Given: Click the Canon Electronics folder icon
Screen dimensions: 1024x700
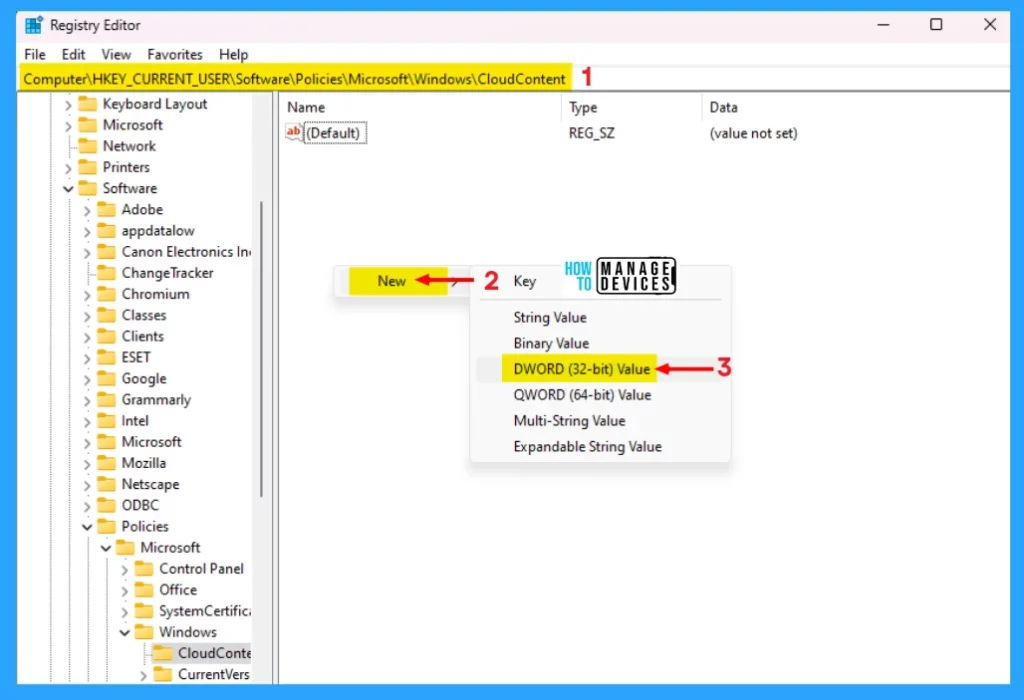Looking at the screenshot, I should click(x=106, y=251).
